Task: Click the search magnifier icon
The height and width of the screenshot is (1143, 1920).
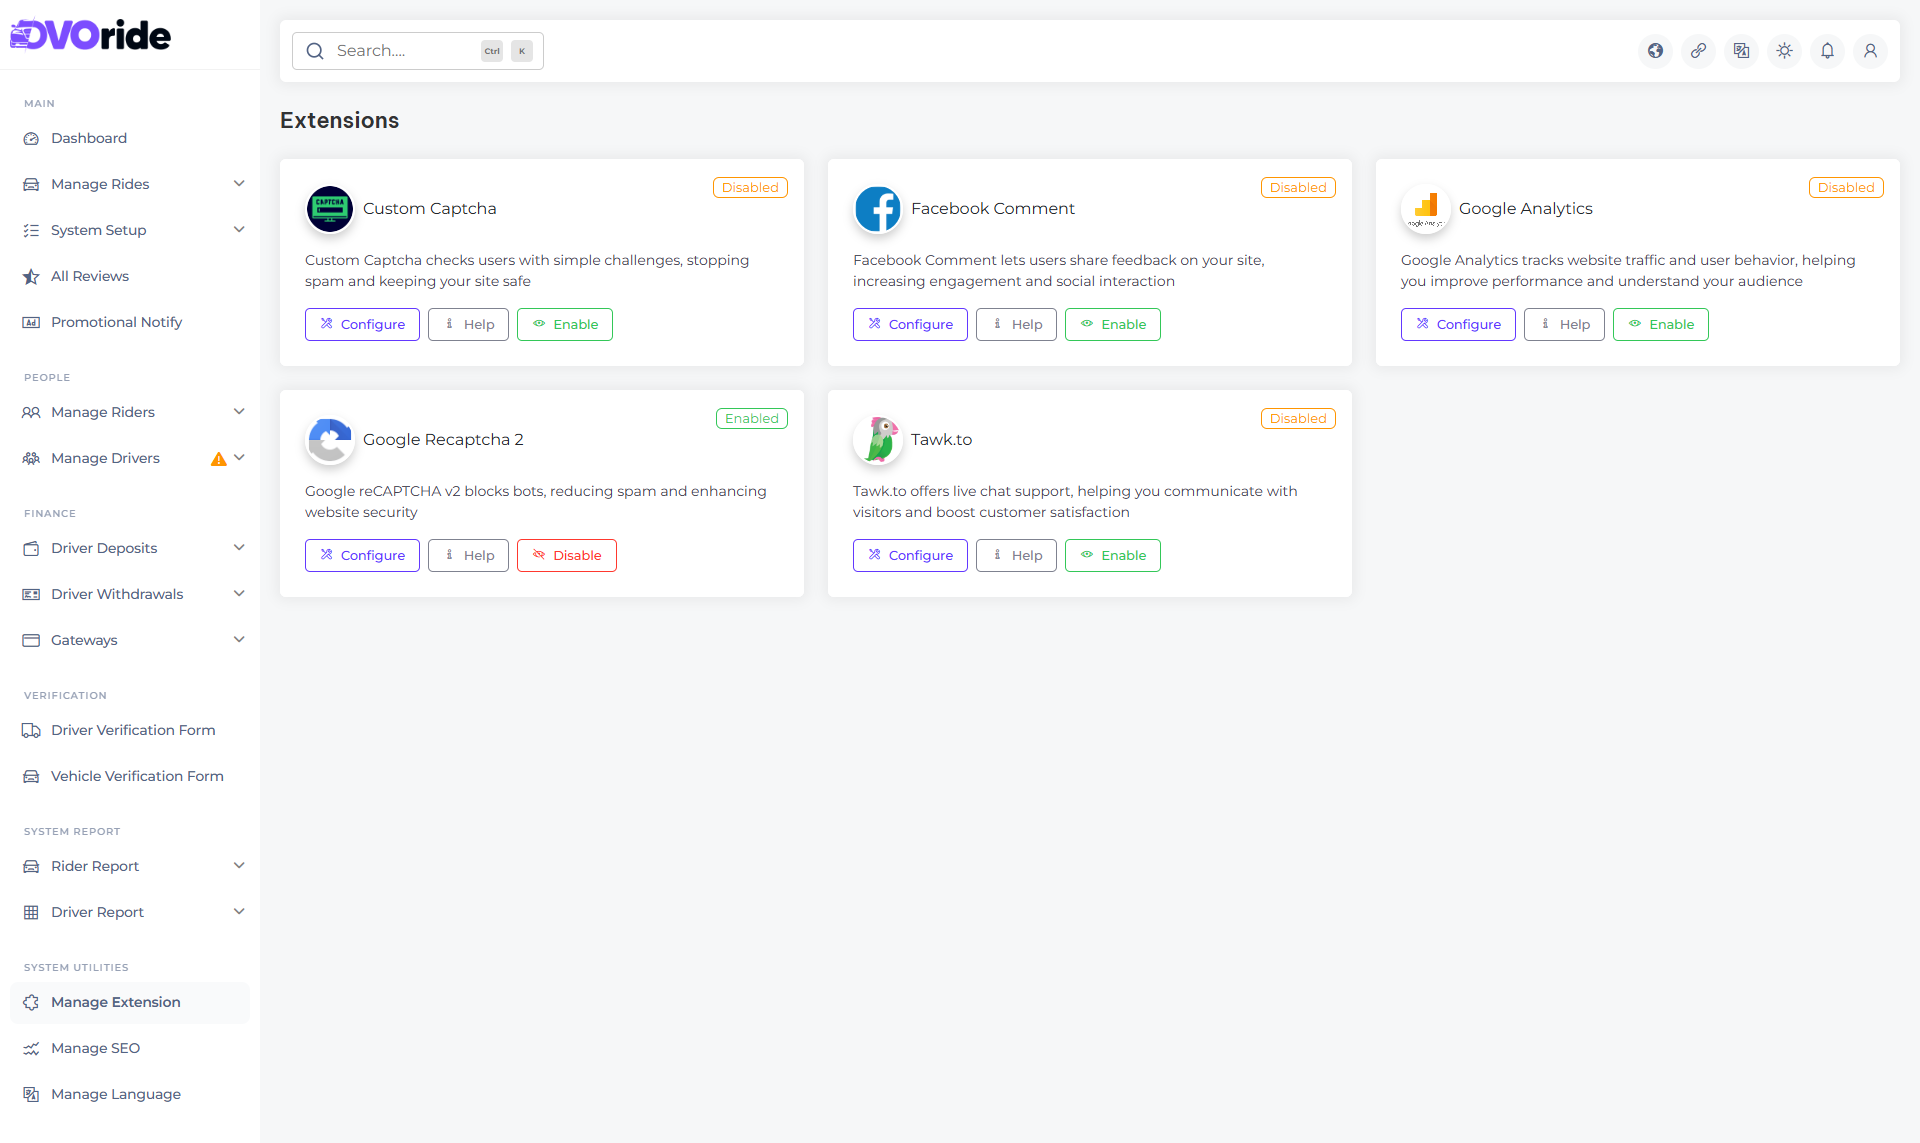Action: click(x=315, y=50)
